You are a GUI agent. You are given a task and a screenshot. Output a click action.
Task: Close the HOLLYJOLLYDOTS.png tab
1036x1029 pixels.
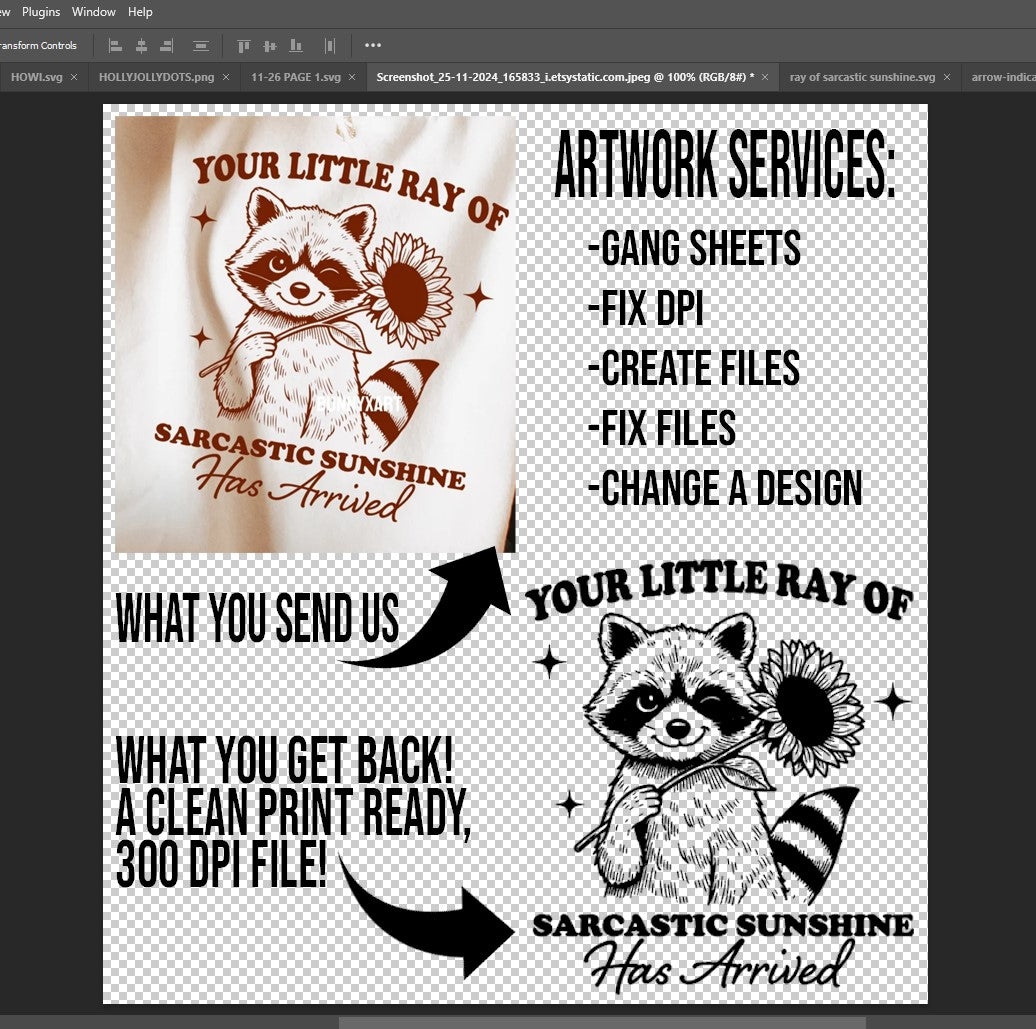pos(226,77)
